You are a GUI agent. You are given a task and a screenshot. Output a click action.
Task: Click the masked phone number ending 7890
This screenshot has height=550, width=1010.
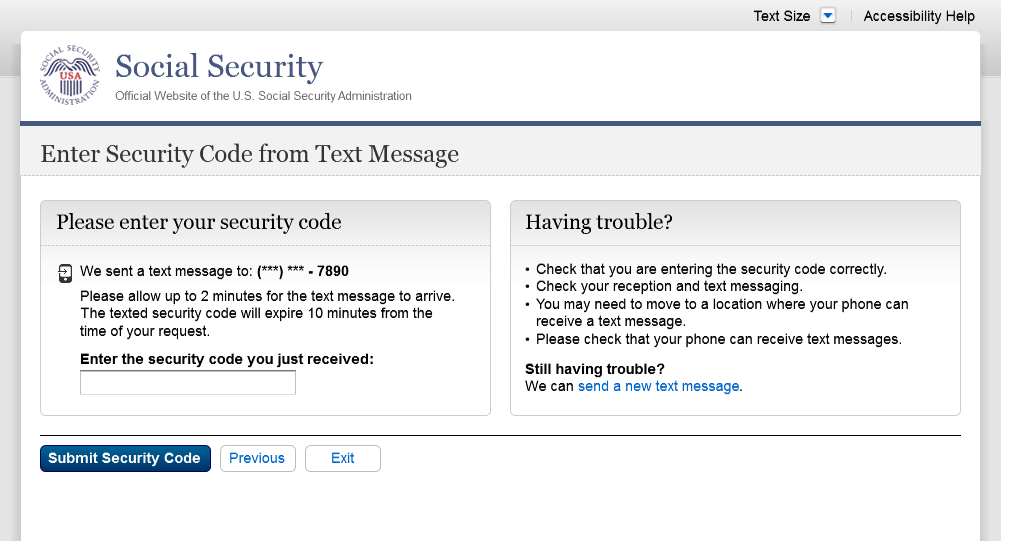click(x=303, y=271)
